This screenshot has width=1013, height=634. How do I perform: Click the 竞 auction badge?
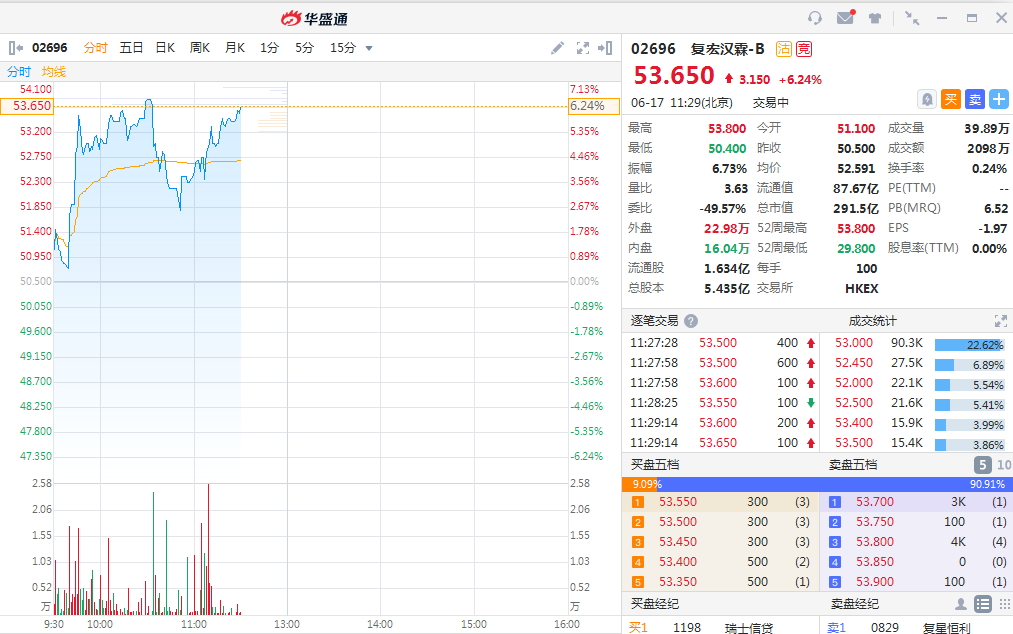(804, 48)
